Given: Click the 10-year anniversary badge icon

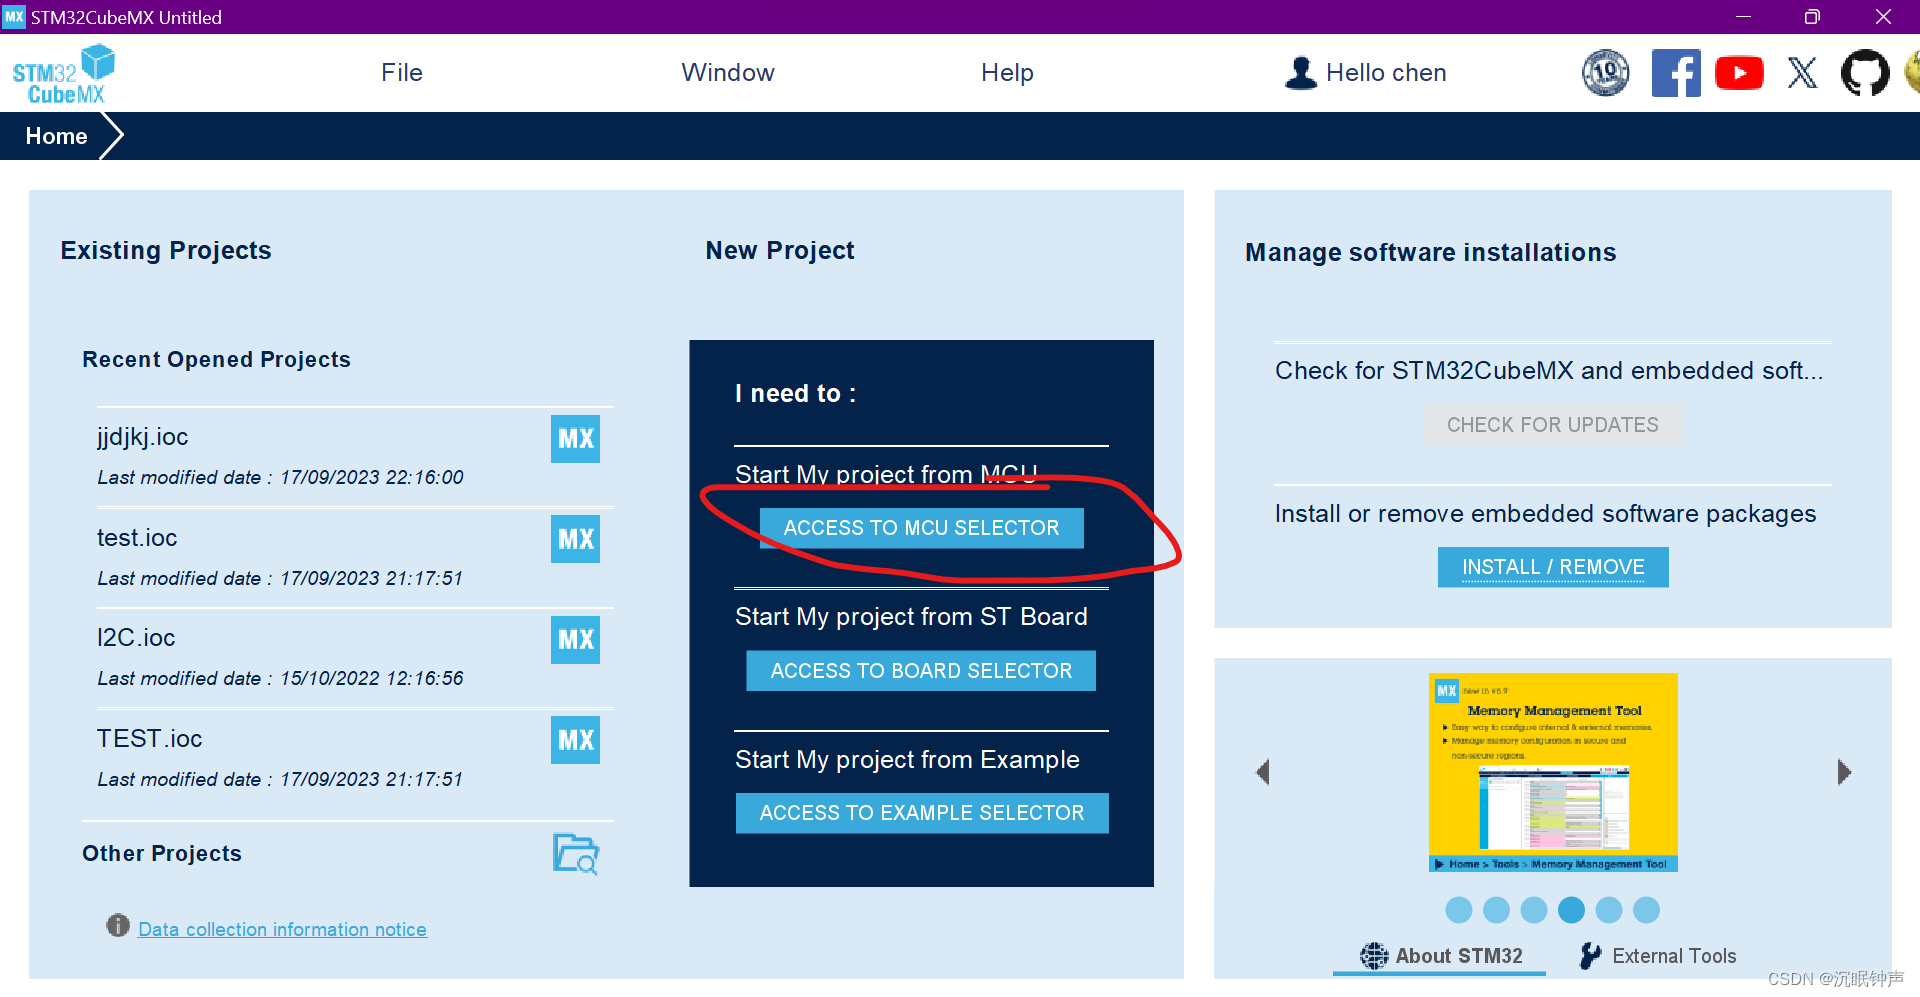Looking at the screenshot, I should 1605,73.
